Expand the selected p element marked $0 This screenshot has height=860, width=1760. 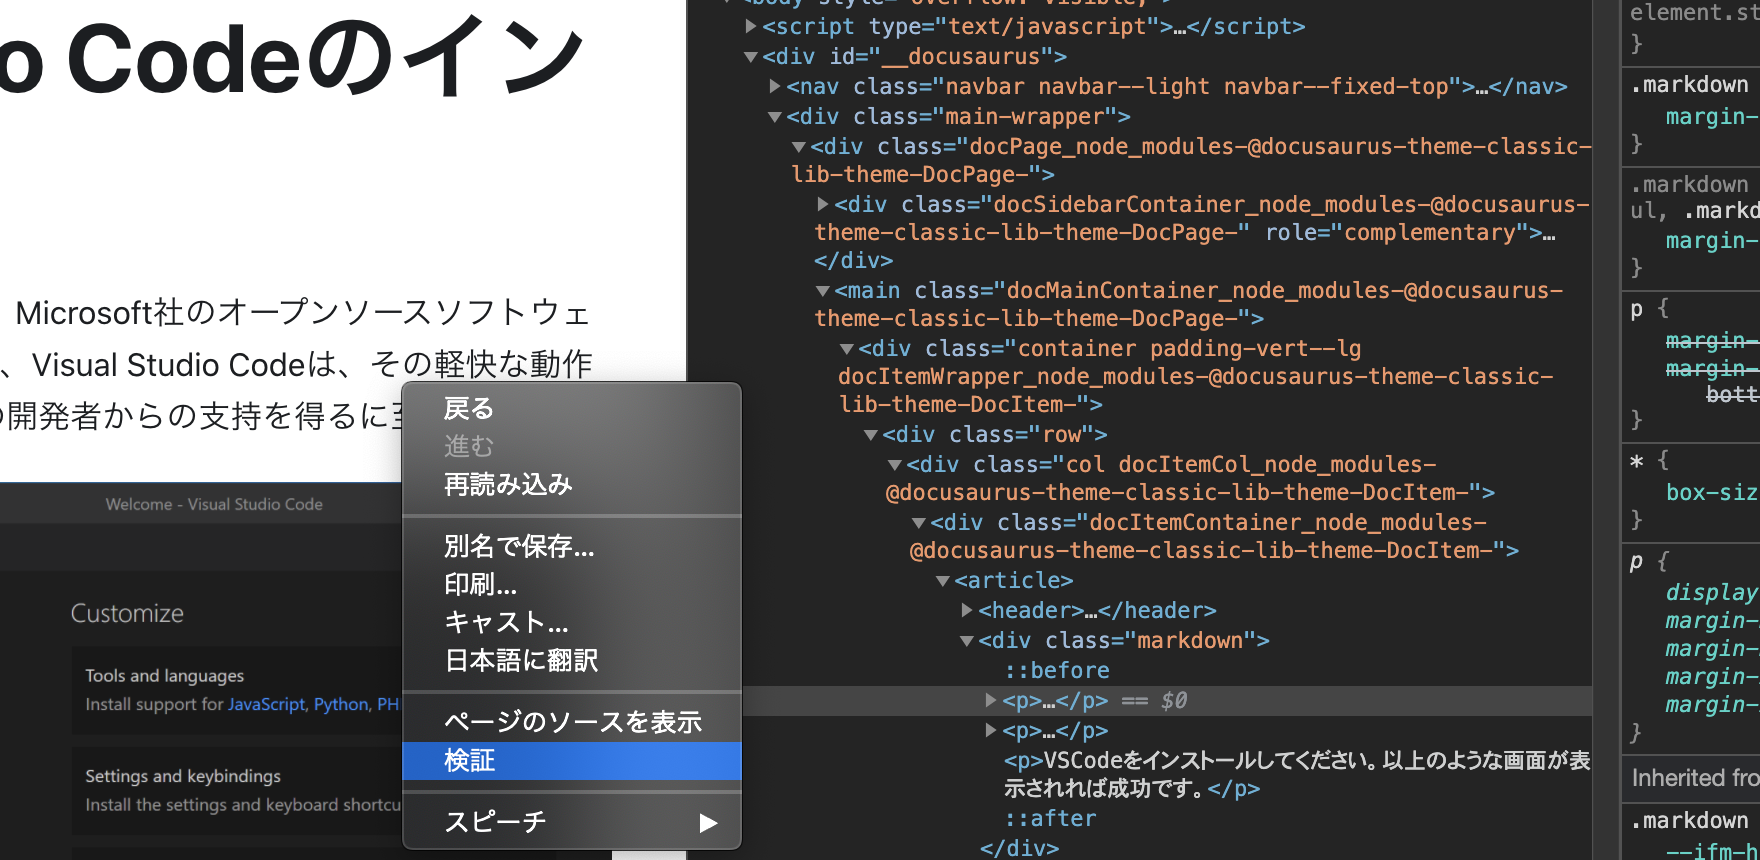point(991,701)
